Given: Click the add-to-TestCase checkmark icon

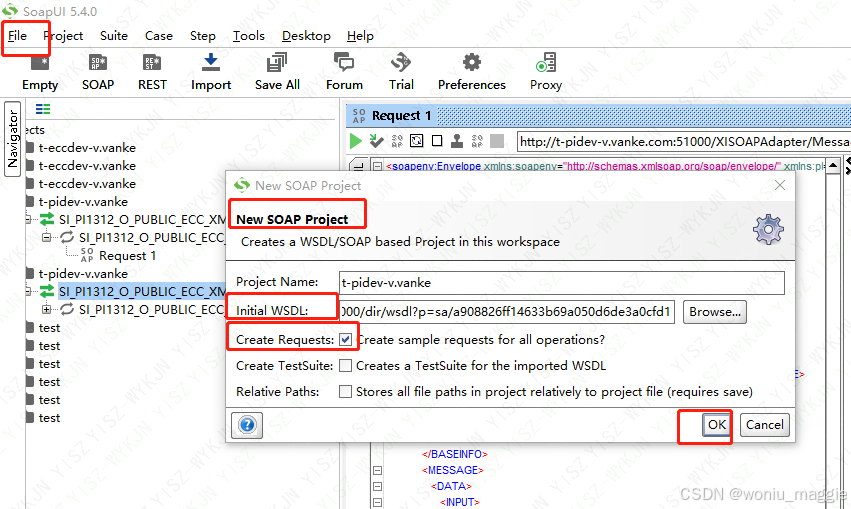Looking at the screenshot, I should pyautogui.click(x=376, y=141).
